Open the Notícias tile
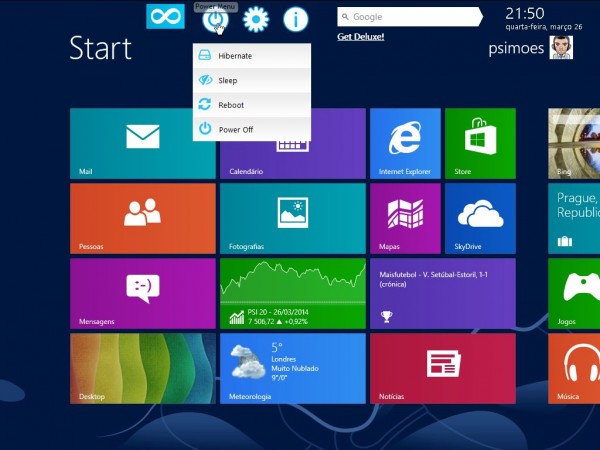 tap(443, 368)
